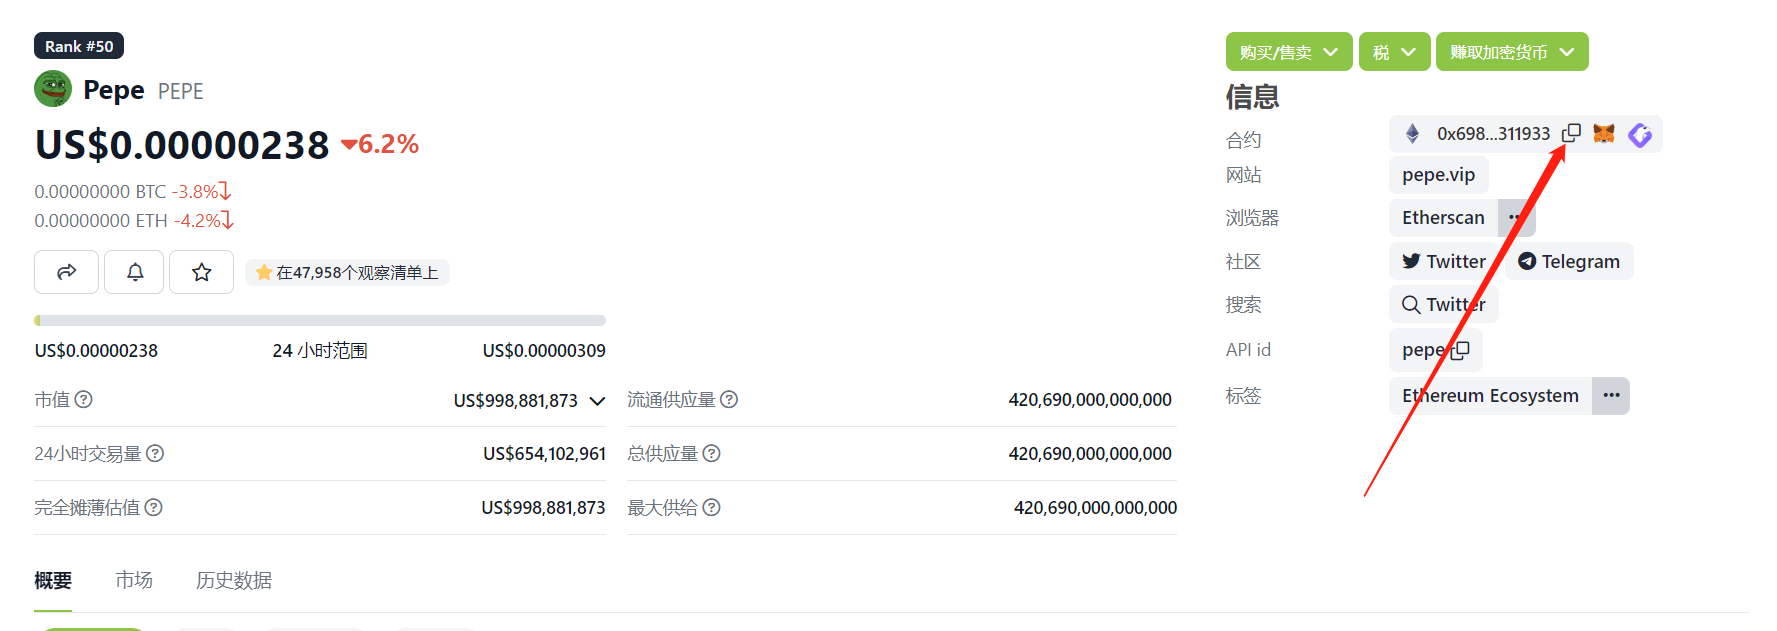
Task: Switch to the 历史数据 tab
Action: (234, 580)
